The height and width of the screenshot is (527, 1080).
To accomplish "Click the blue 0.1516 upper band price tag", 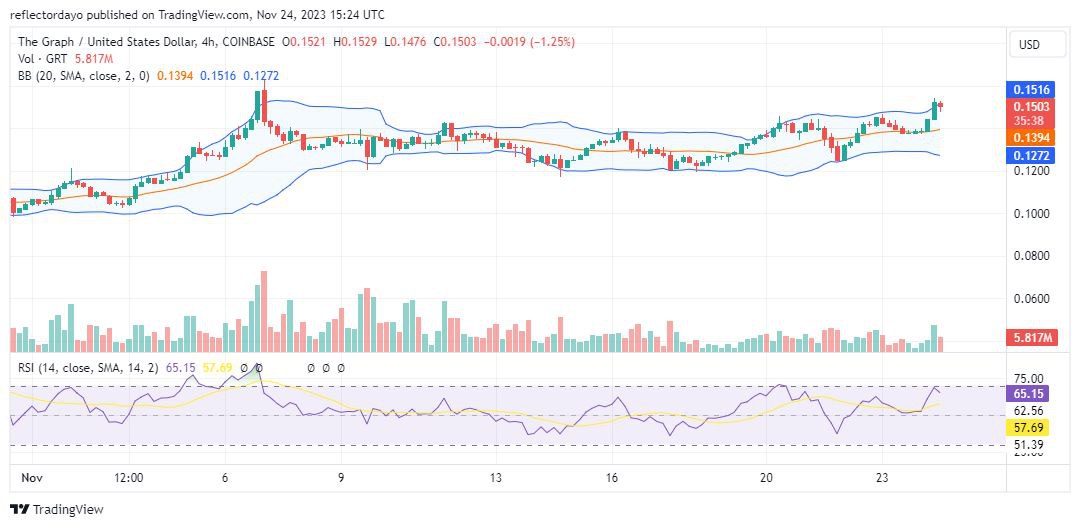I will (x=1030, y=90).
